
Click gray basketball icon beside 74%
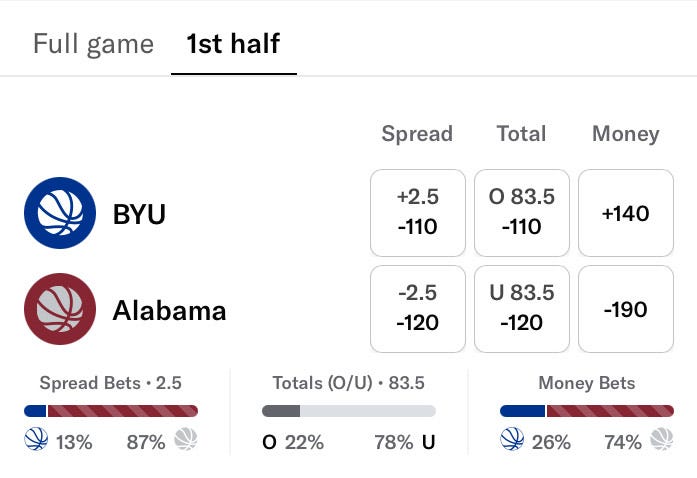[x=662, y=439]
